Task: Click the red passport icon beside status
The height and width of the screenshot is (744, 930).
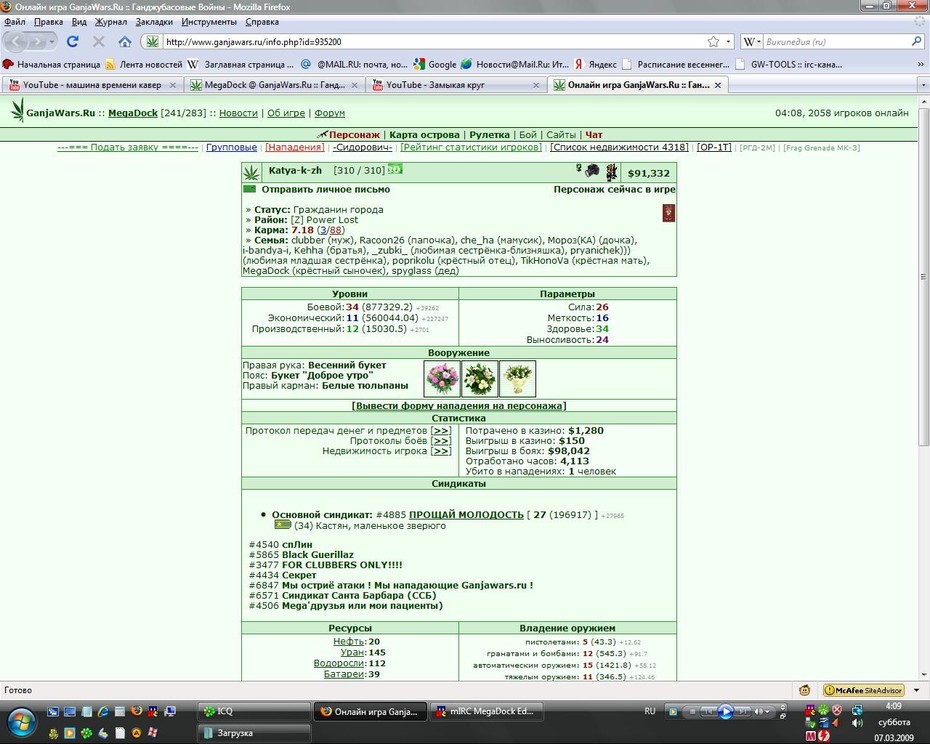Action: (x=668, y=213)
